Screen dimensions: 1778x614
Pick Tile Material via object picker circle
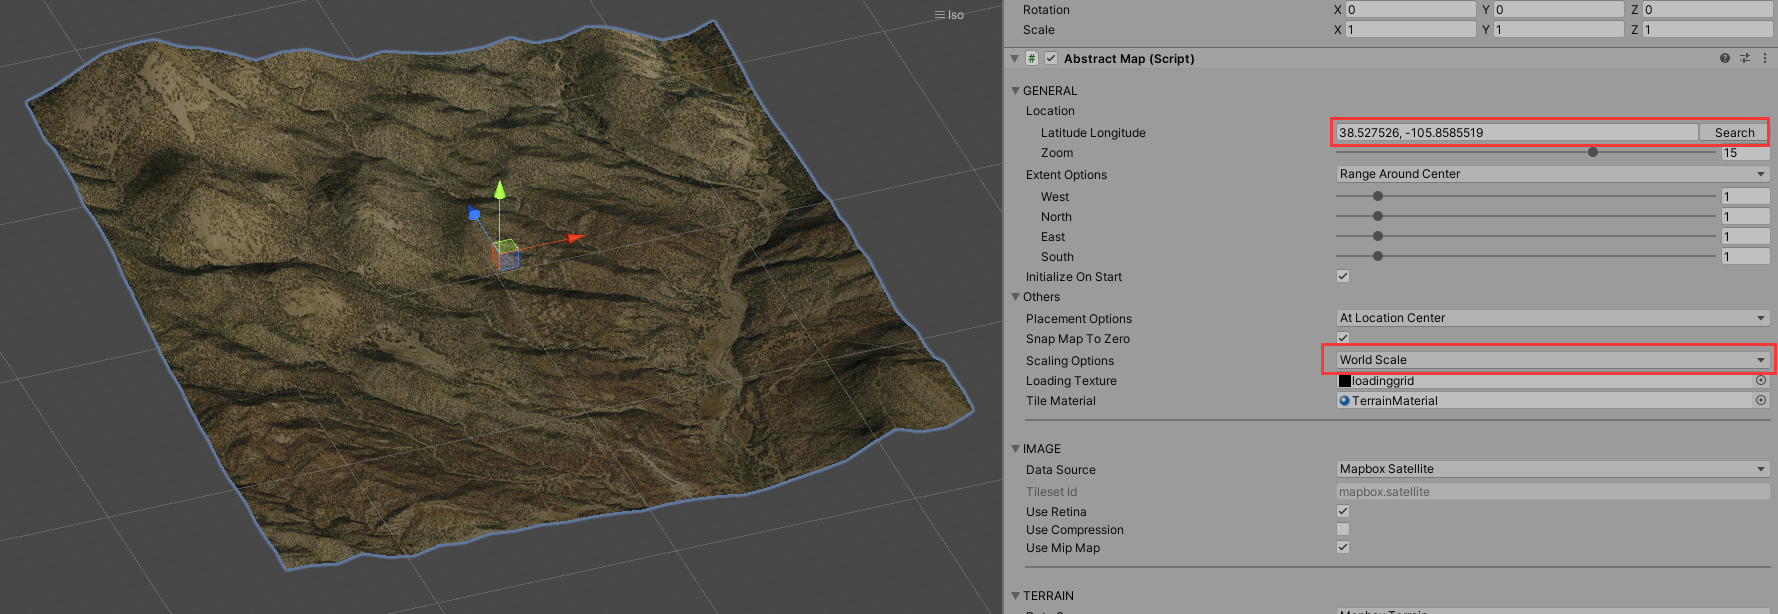pyautogui.click(x=1761, y=400)
